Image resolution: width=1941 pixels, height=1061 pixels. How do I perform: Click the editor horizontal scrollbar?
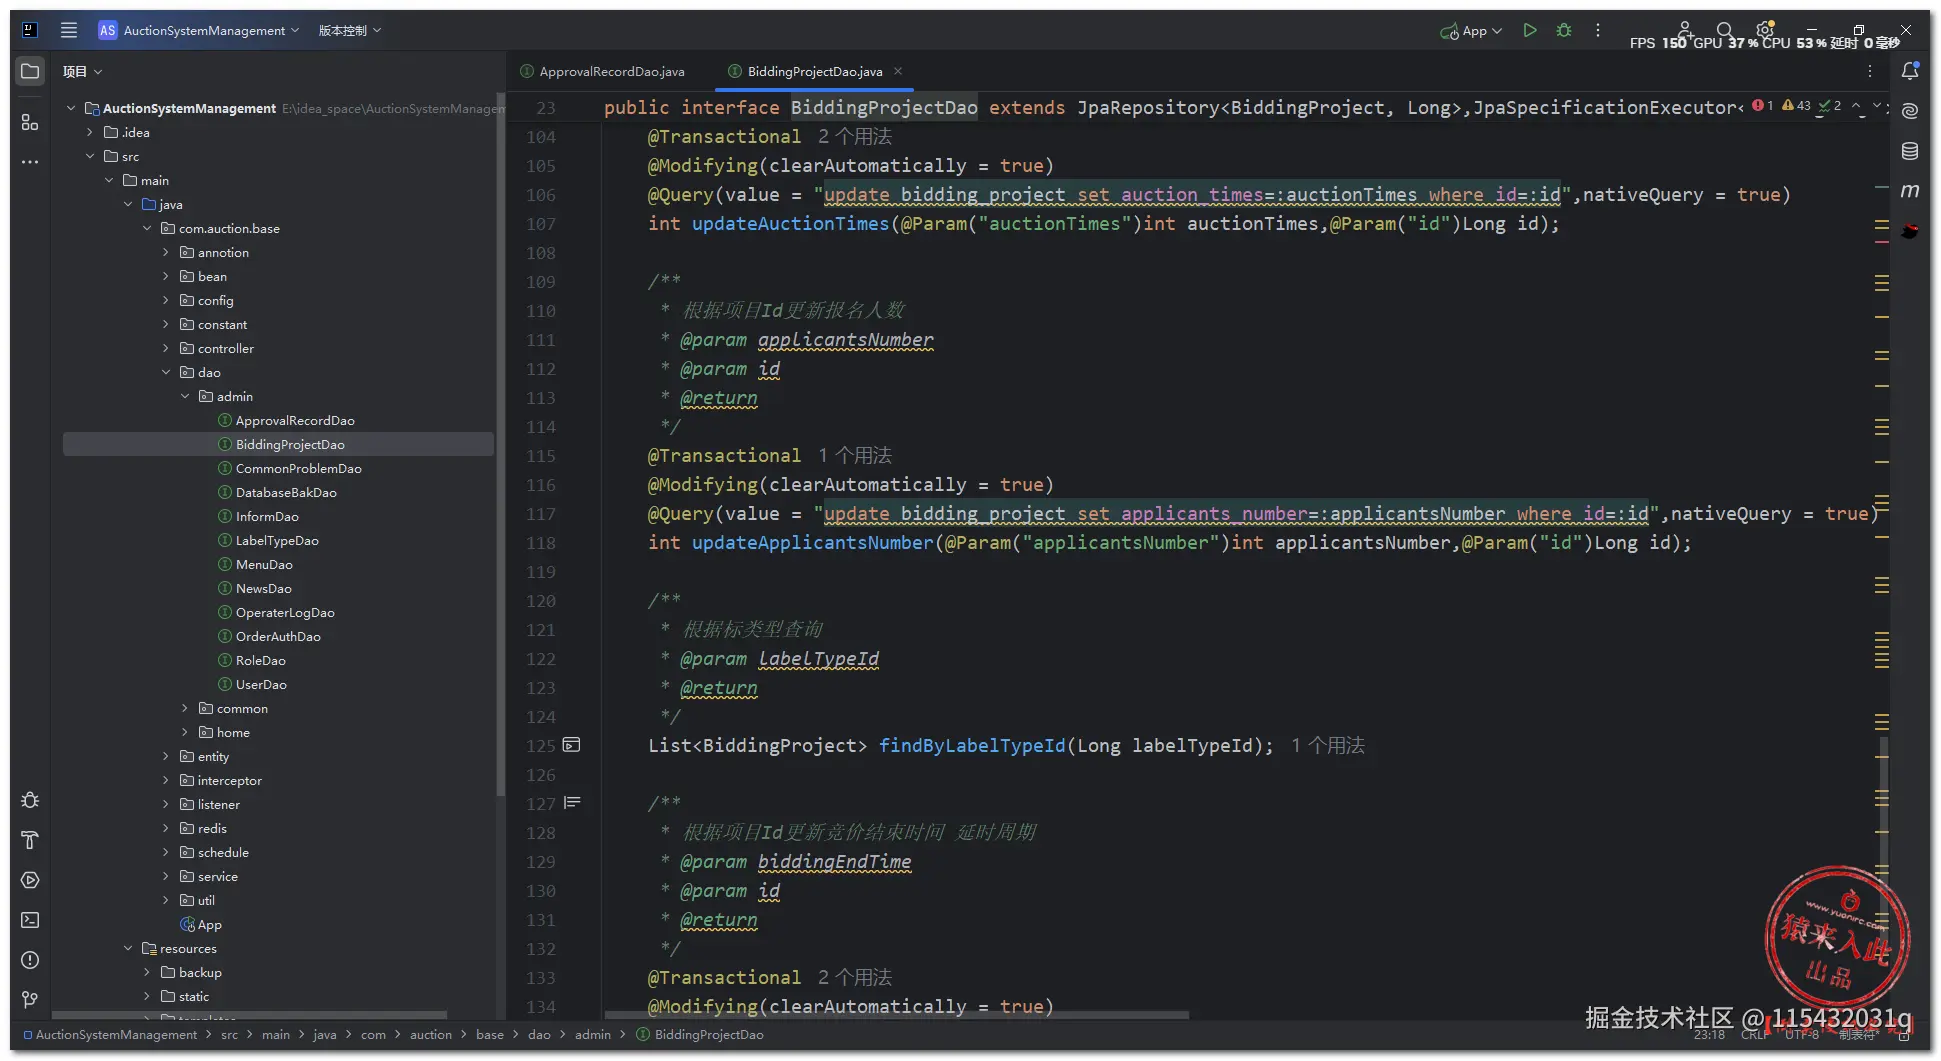pos(895,1015)
